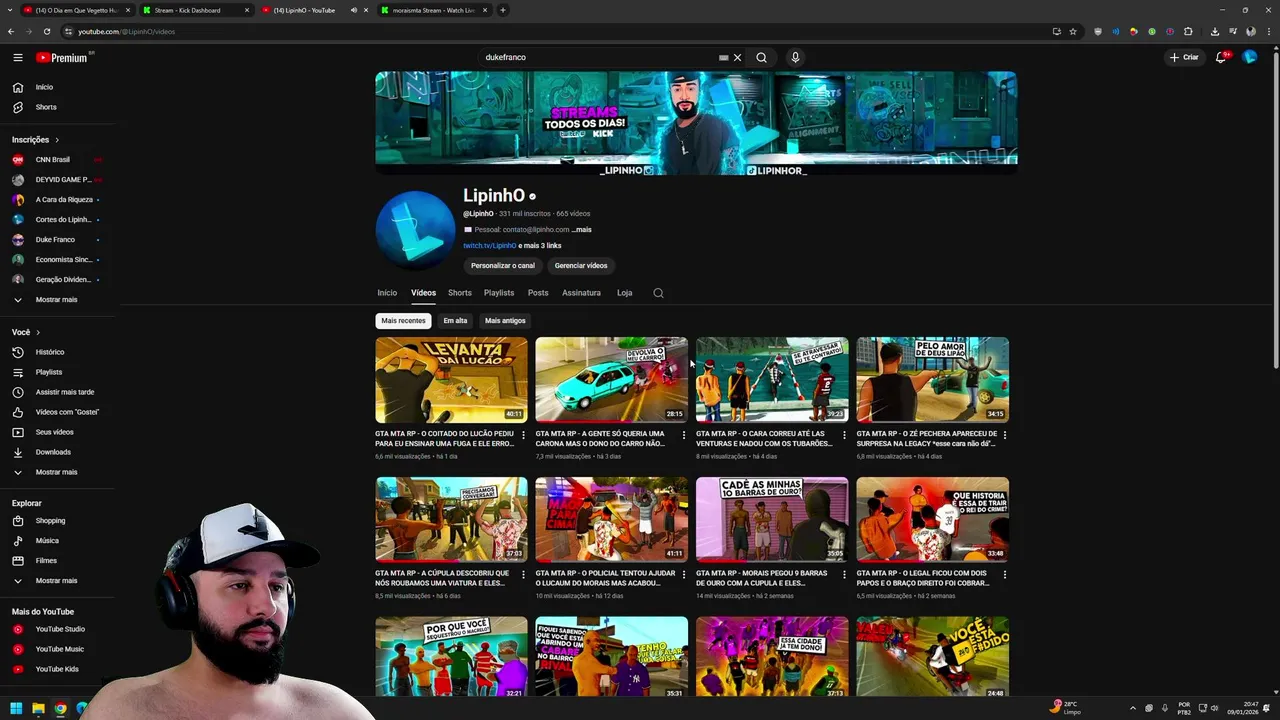Search within the channel magnifier icon

pos(658,293)
